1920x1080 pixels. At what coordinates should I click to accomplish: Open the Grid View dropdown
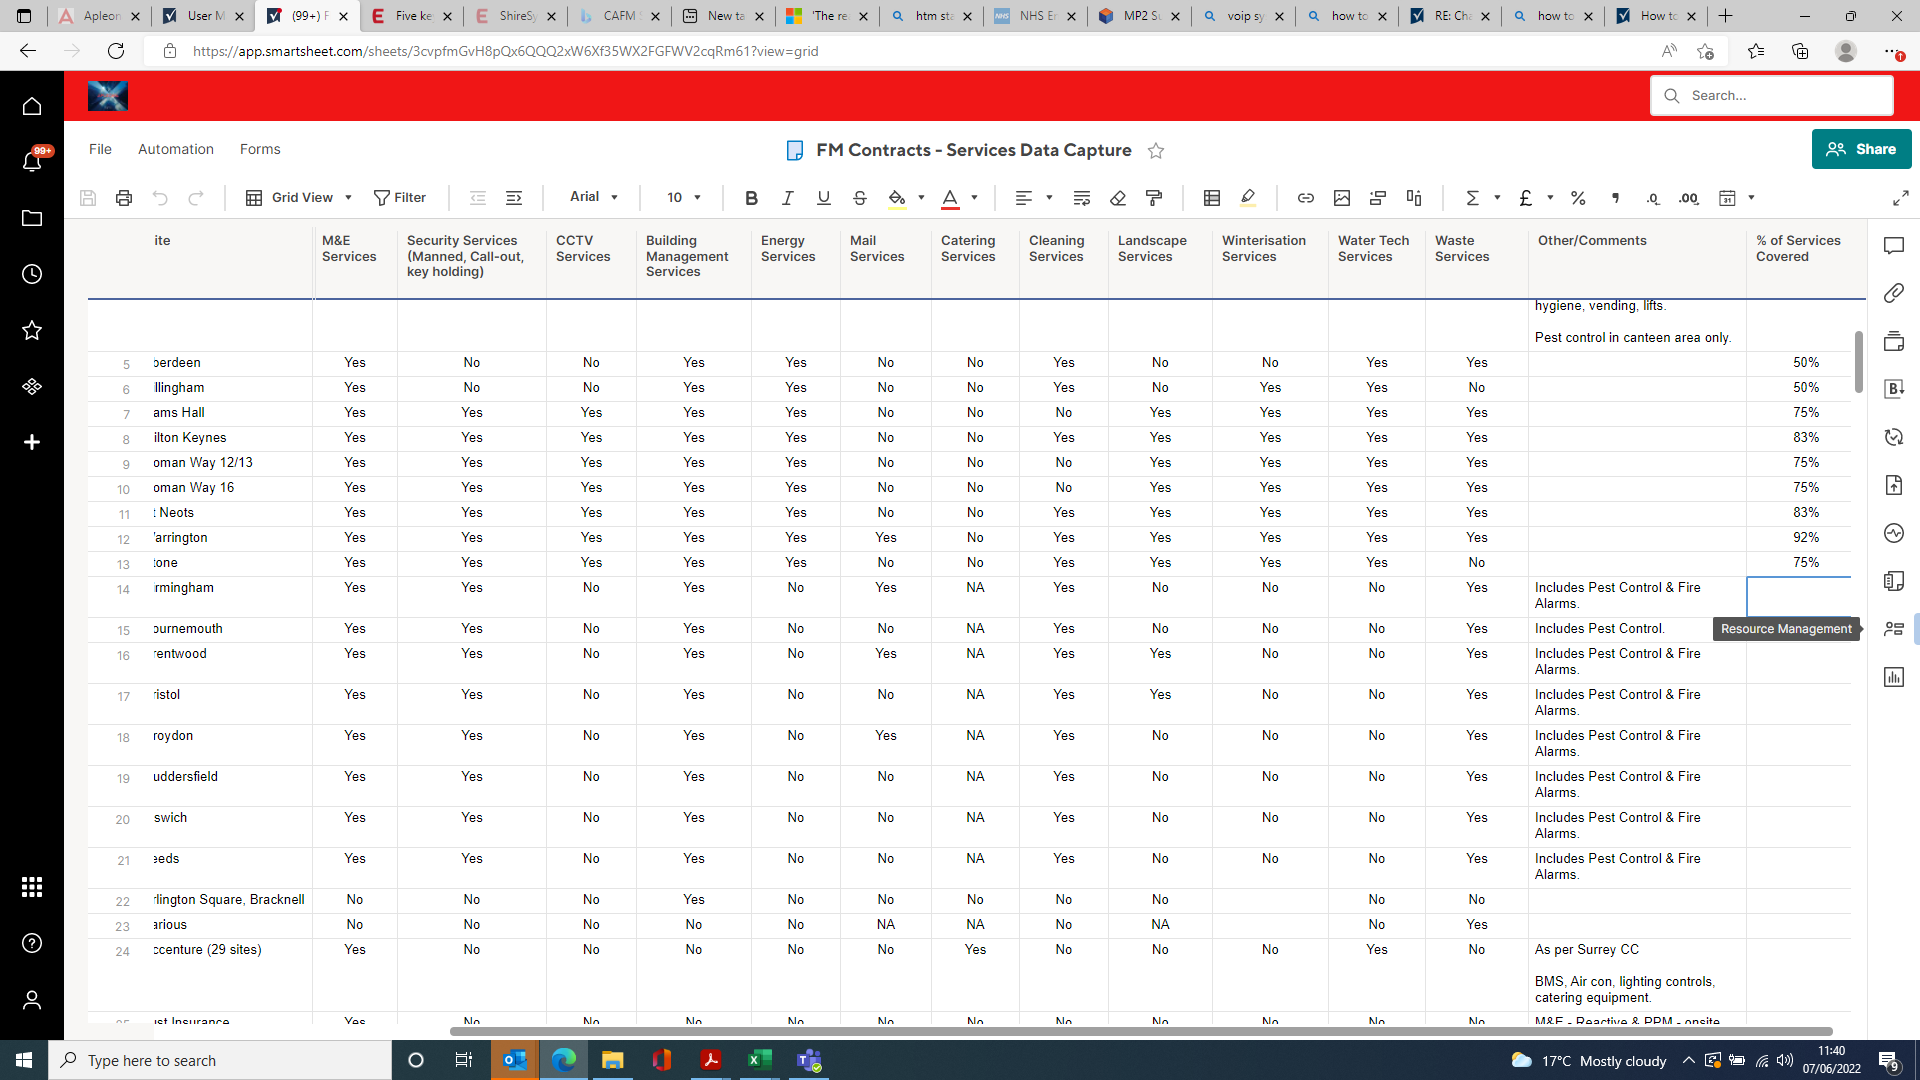pos(299,198)
